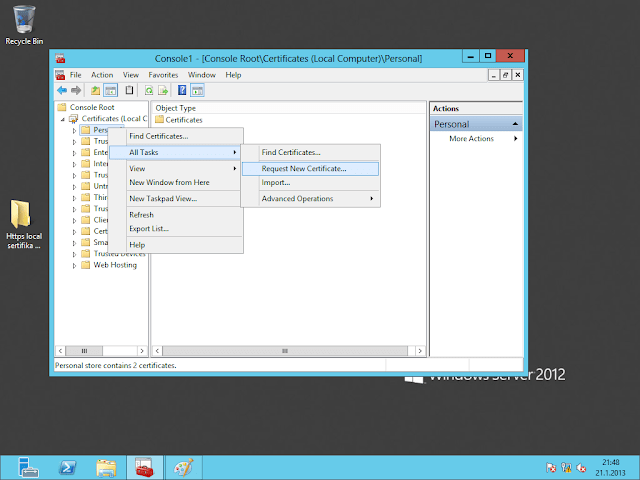Open Server Manager from the taskbar
640x480 pixels.
click(27, 466)
